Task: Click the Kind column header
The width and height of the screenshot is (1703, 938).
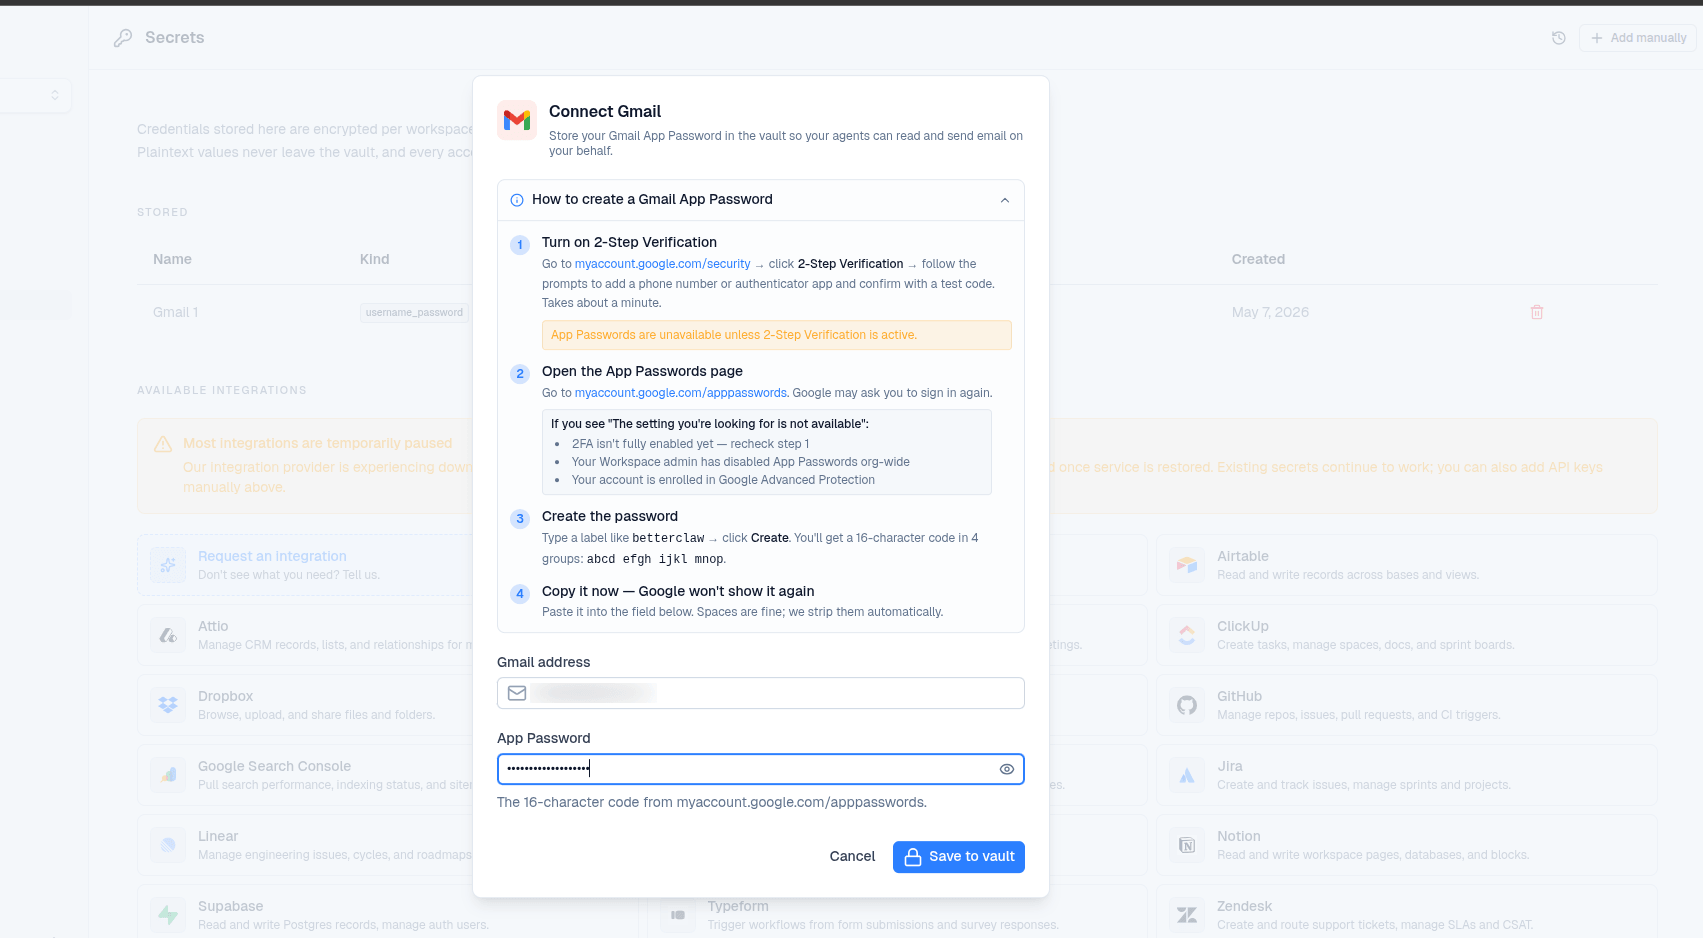Action: (x=374, y=259)
